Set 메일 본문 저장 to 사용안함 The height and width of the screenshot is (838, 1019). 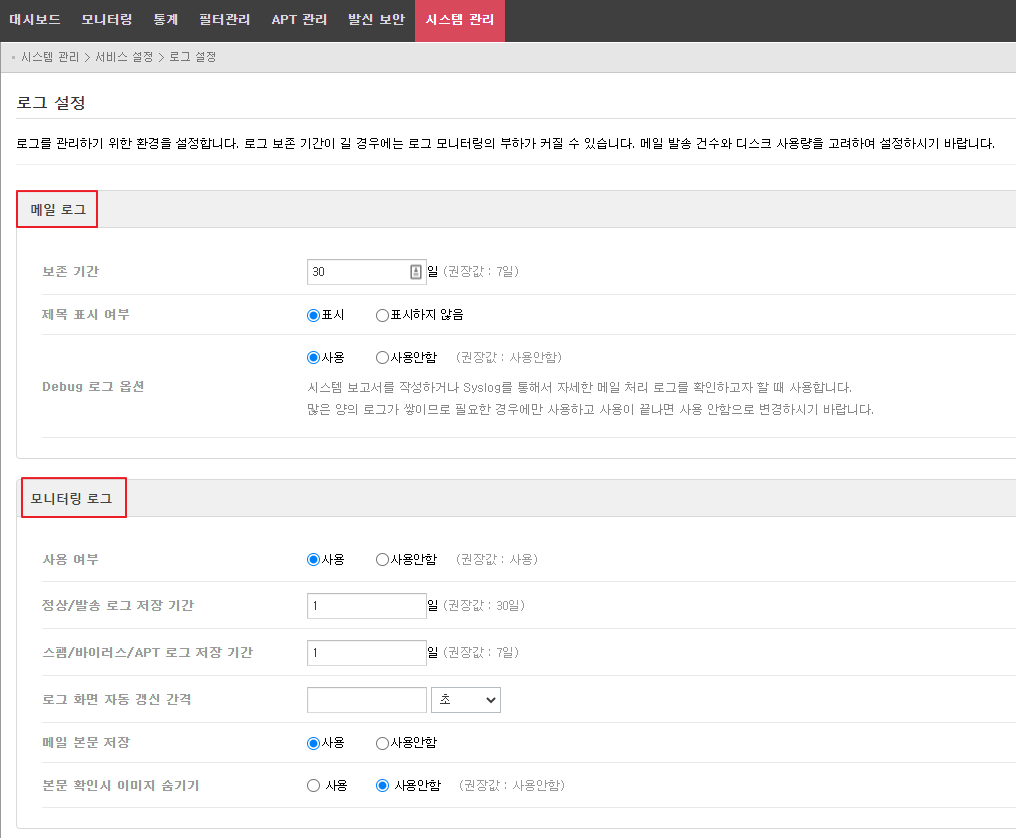[382, 743]
